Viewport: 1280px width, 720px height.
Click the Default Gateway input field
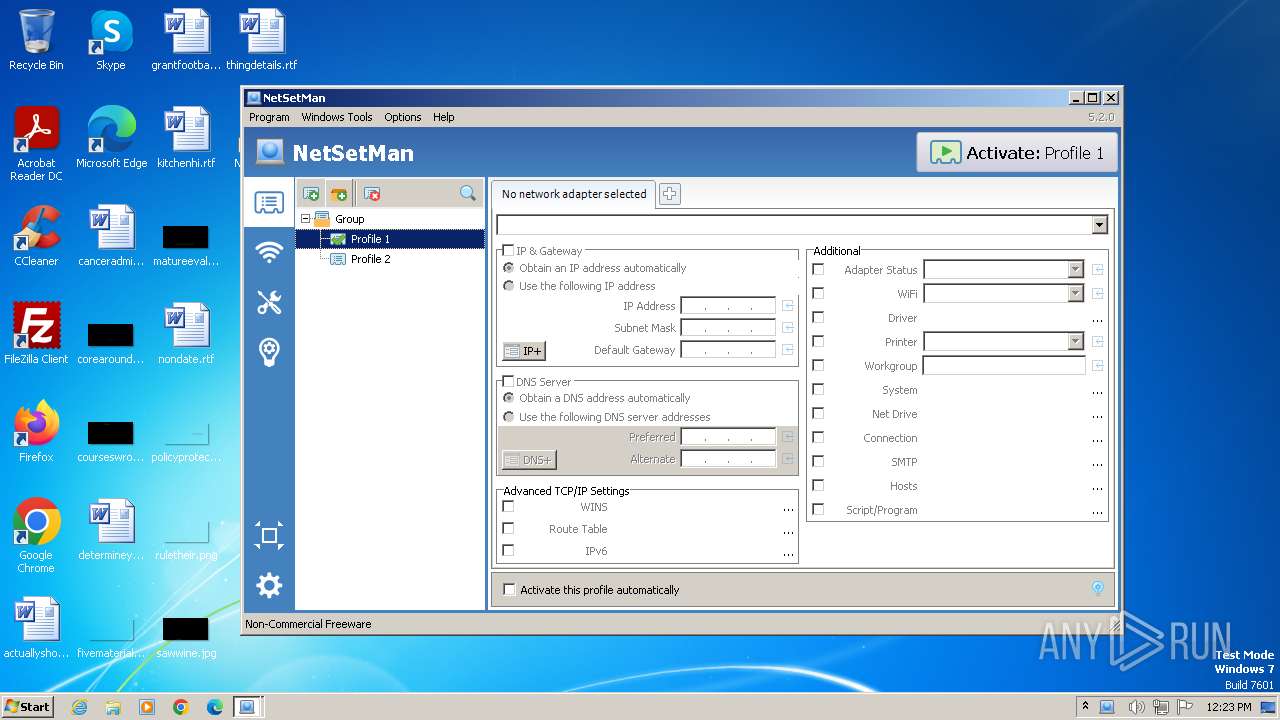tap(728, 350)
